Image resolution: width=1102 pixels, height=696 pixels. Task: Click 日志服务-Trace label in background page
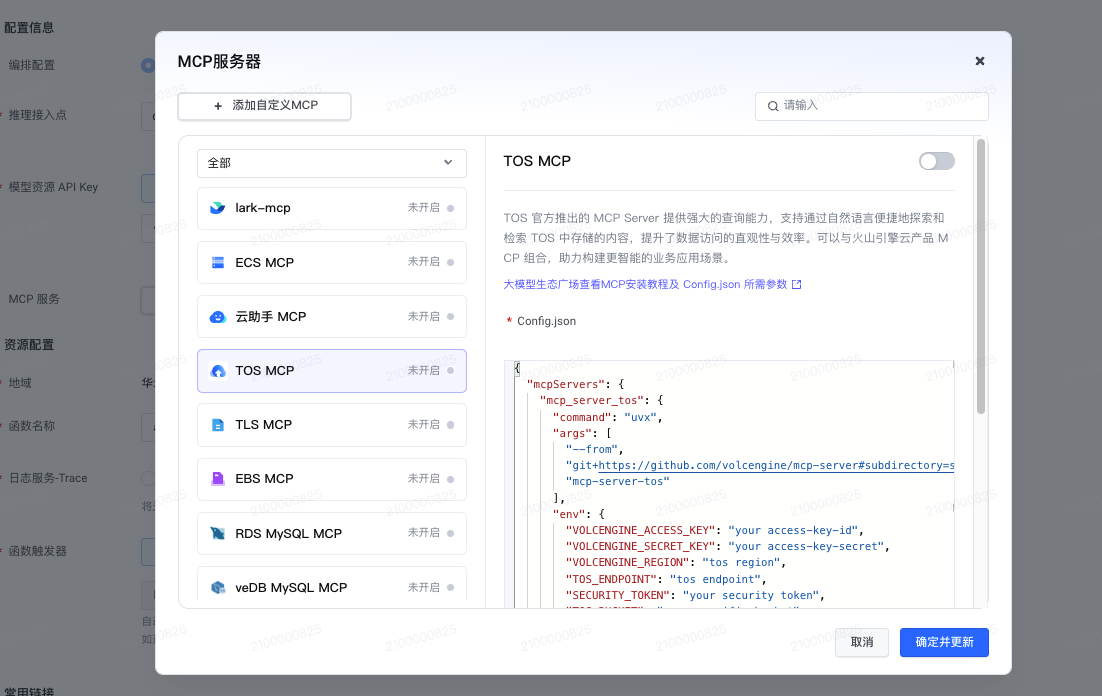coord(48,479)
